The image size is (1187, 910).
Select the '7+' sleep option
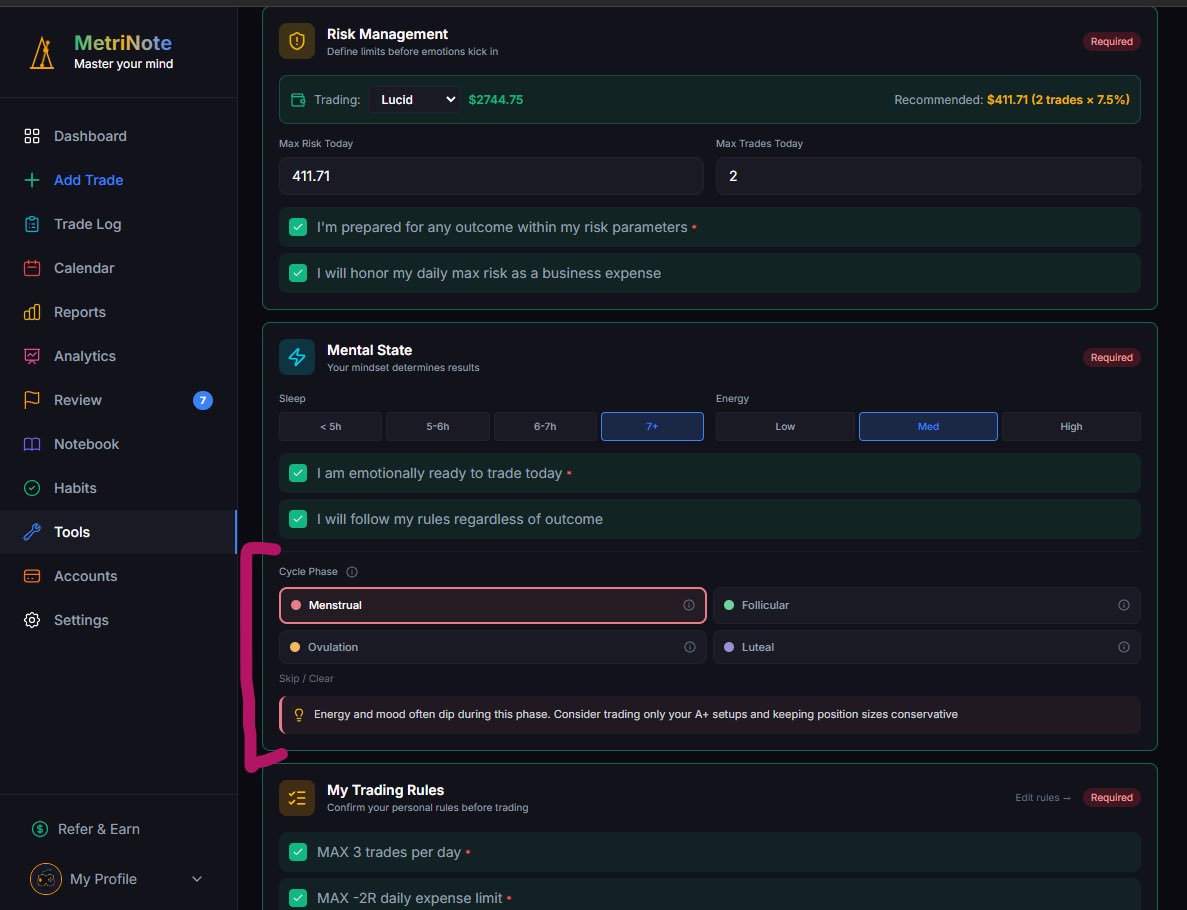(x=653, y=426)
